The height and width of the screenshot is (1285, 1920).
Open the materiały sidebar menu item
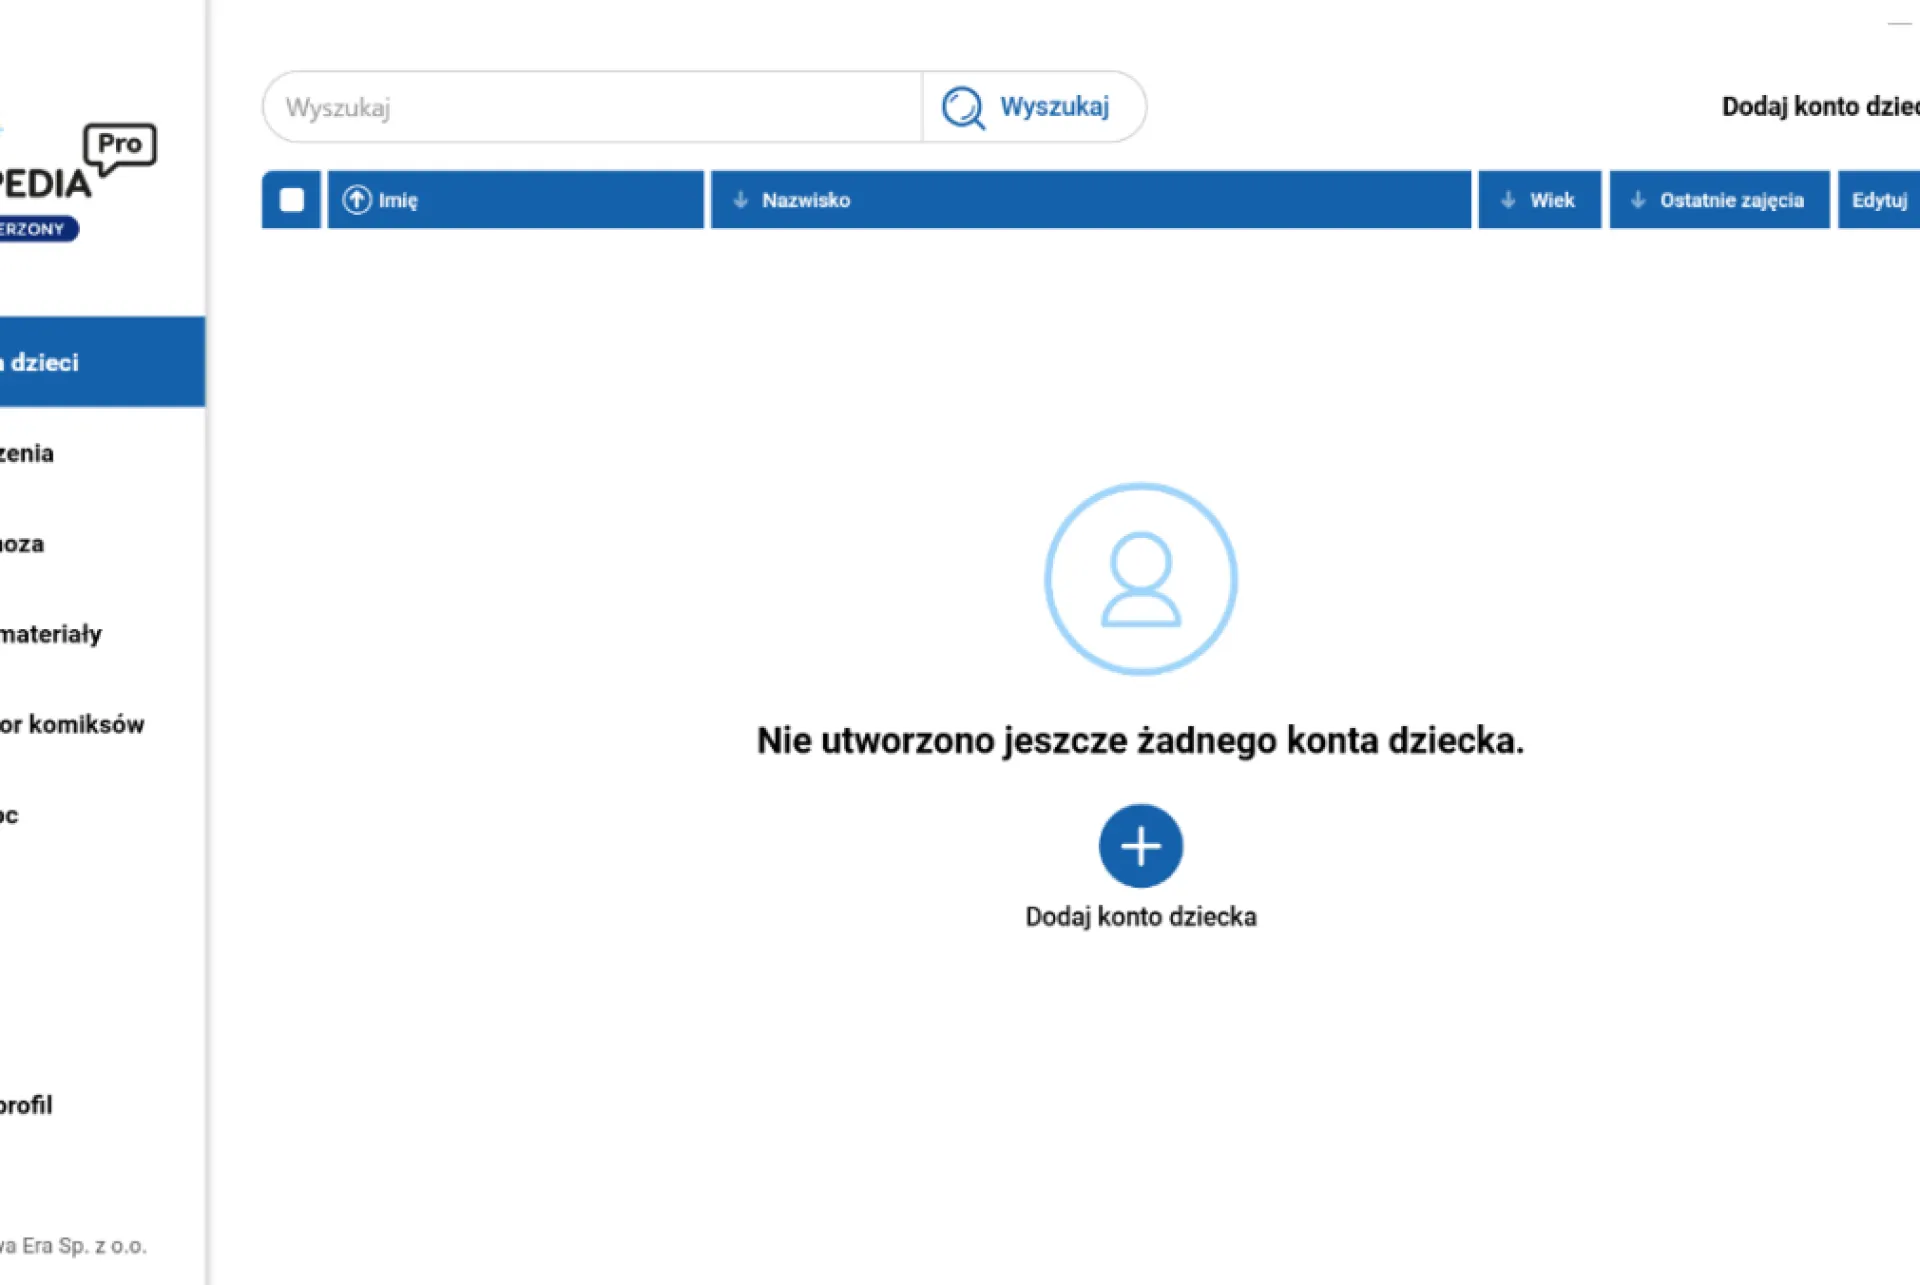tap(102, 634)
